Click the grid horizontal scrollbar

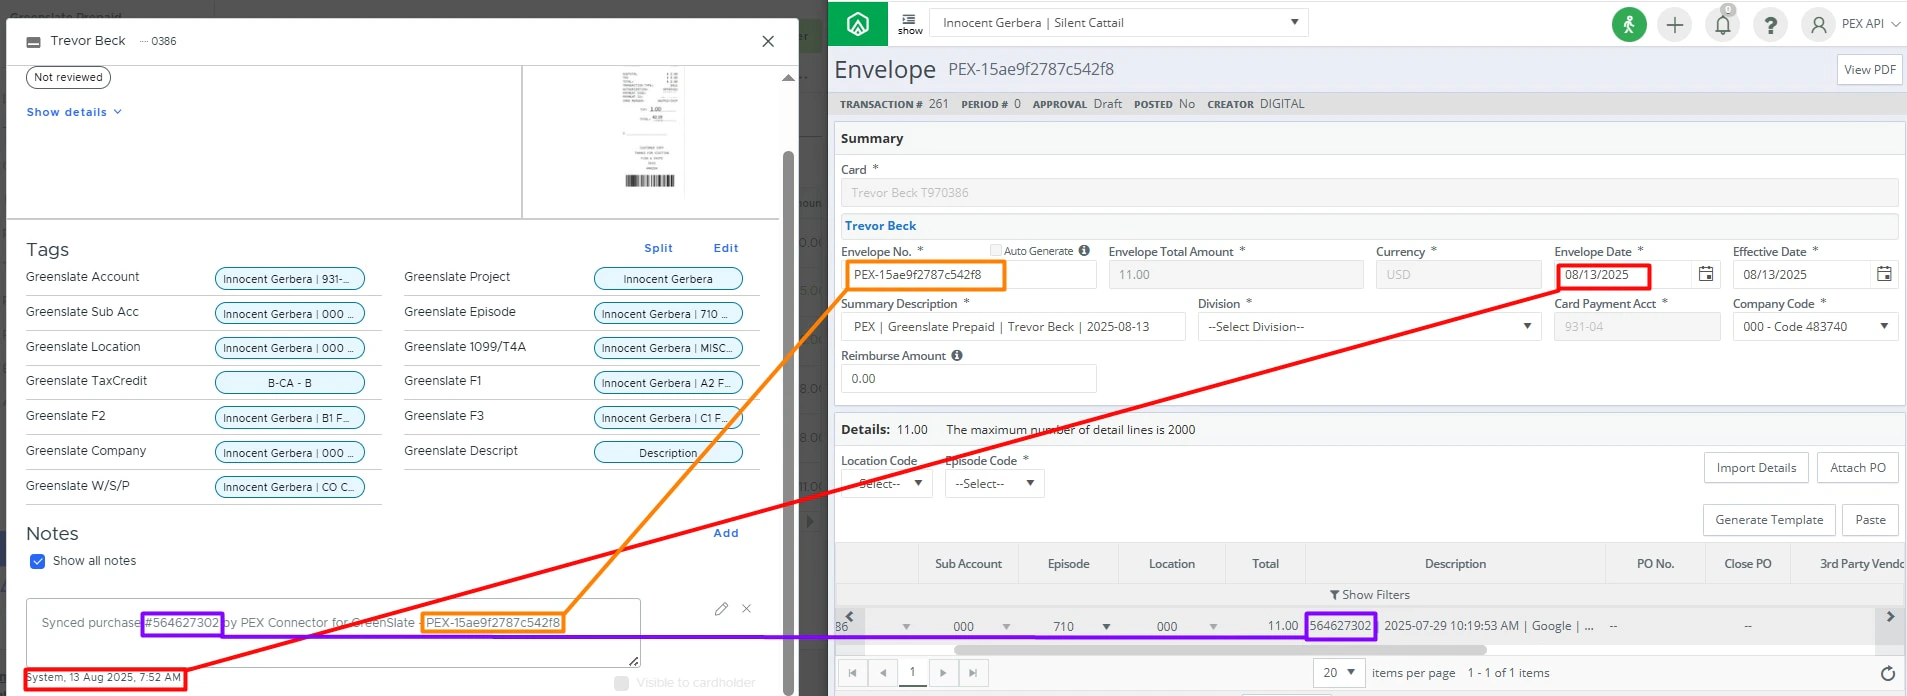(x=1220, y=650)
